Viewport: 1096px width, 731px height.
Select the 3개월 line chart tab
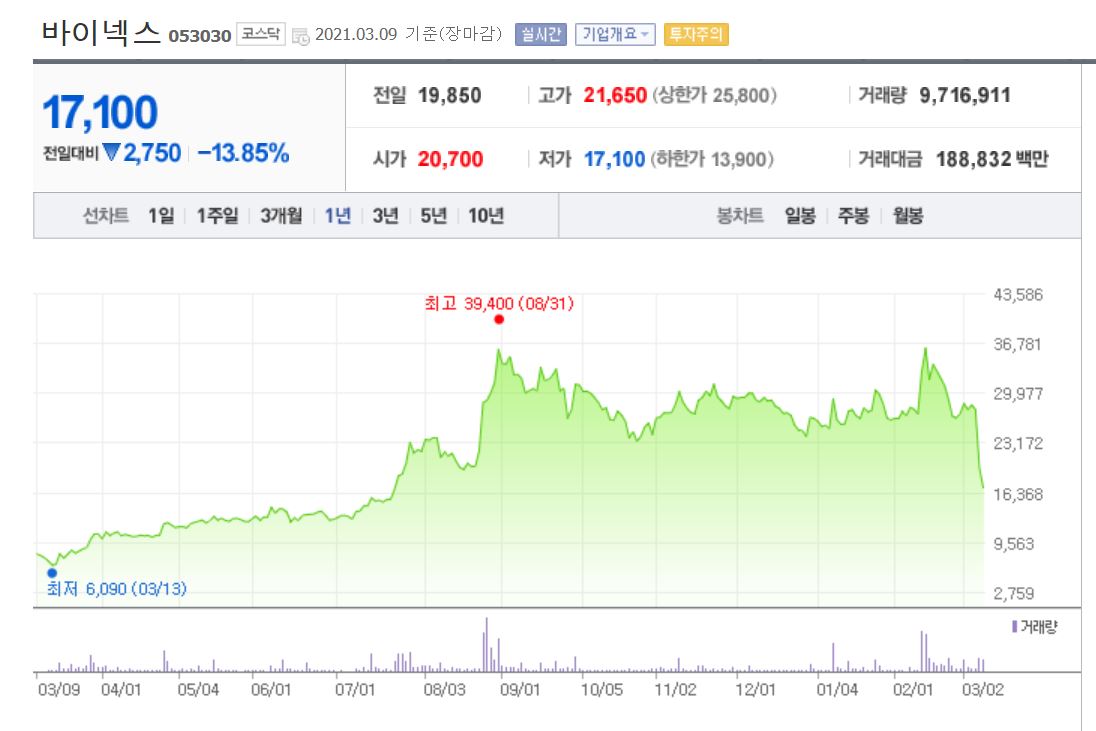(x=281, y=216)
